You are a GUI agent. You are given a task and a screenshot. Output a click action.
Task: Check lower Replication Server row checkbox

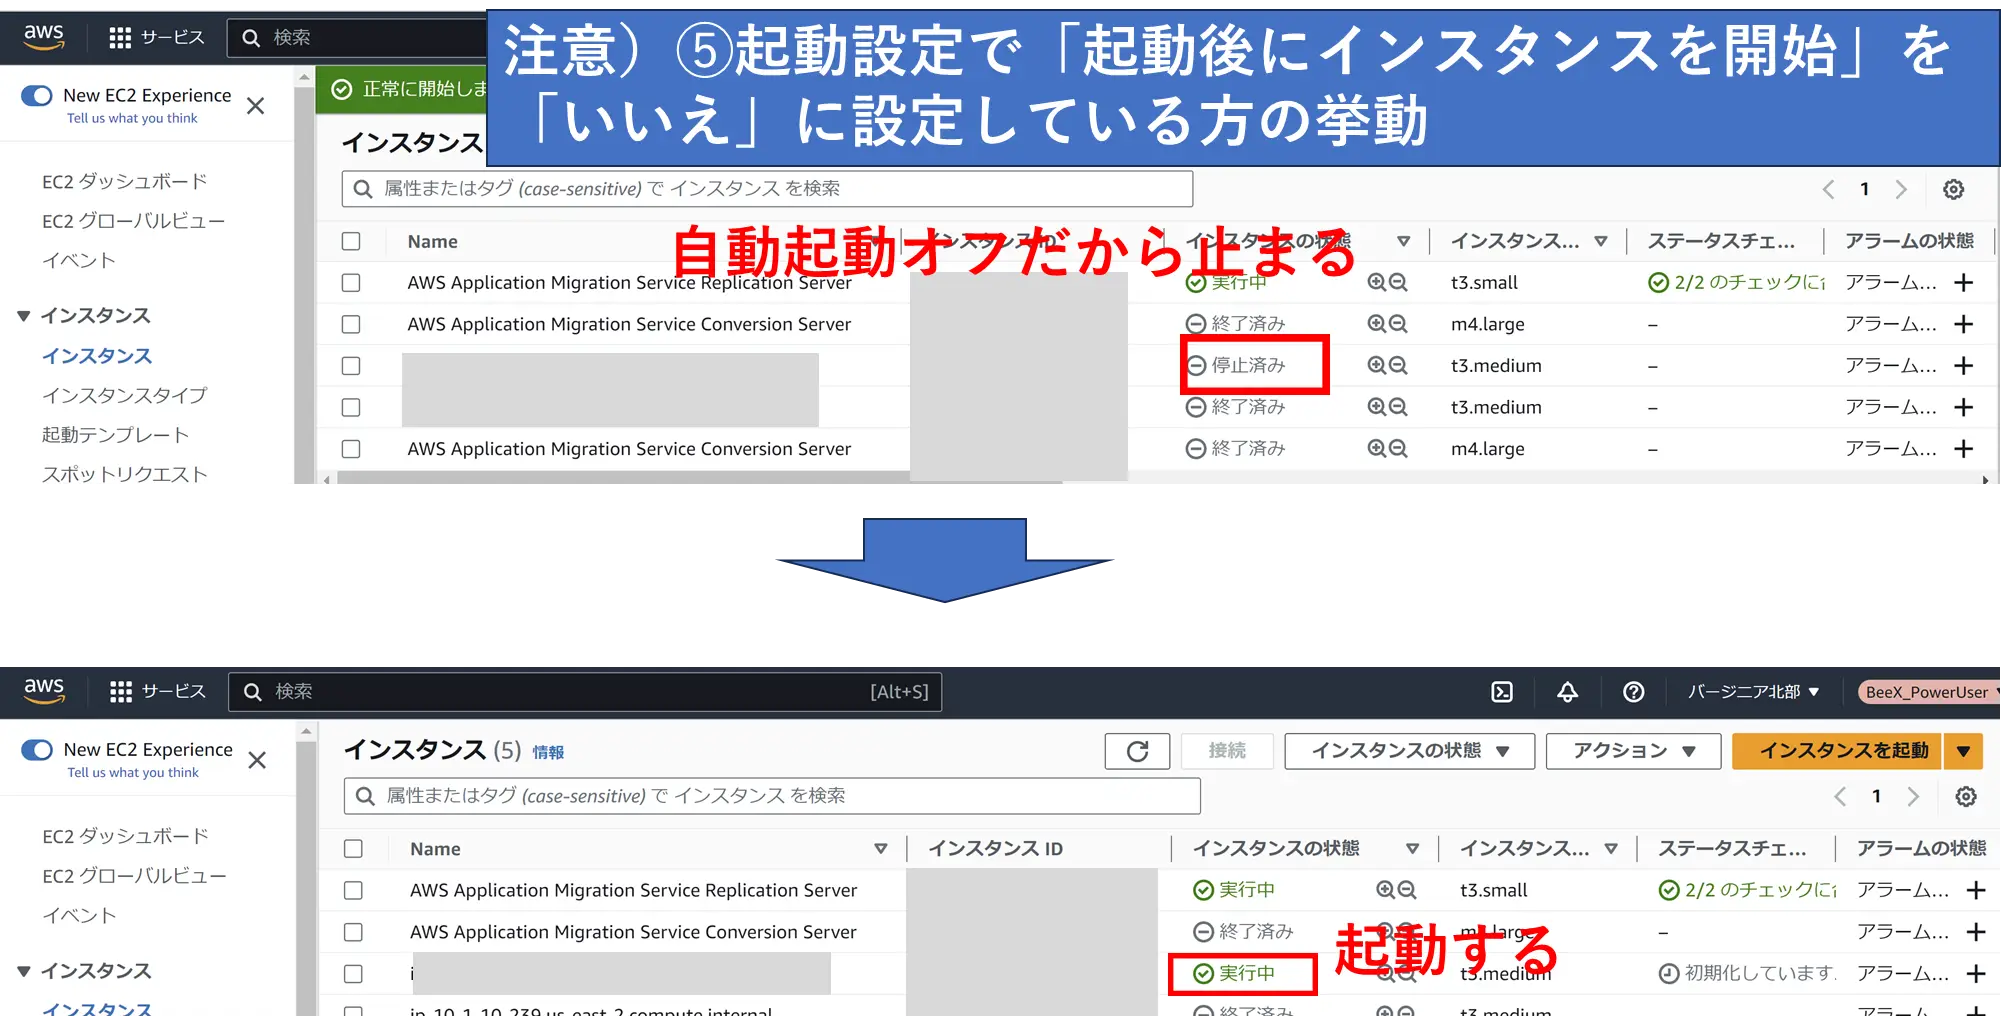pos(353,890)
